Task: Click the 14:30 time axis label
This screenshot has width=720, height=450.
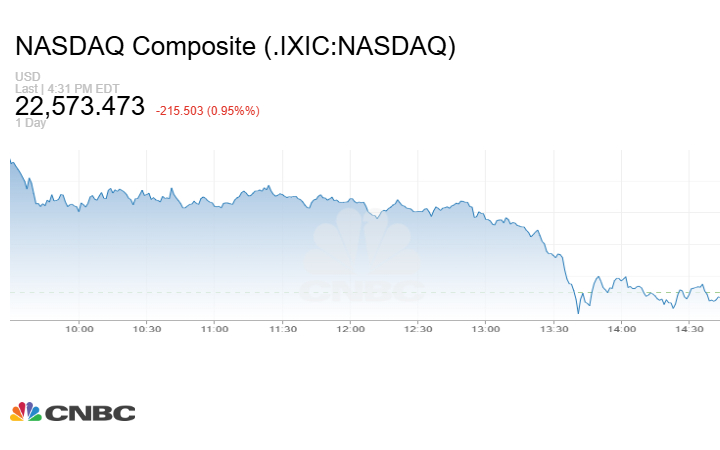Action: [689, 328]
